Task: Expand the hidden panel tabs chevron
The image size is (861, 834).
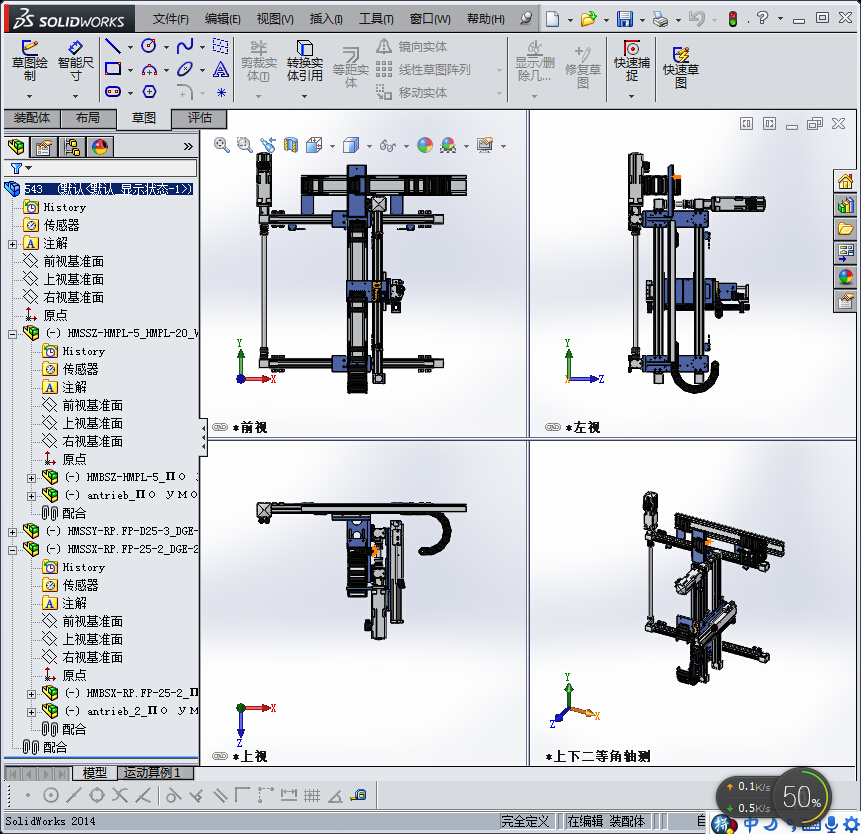Action: pos(188,147)
